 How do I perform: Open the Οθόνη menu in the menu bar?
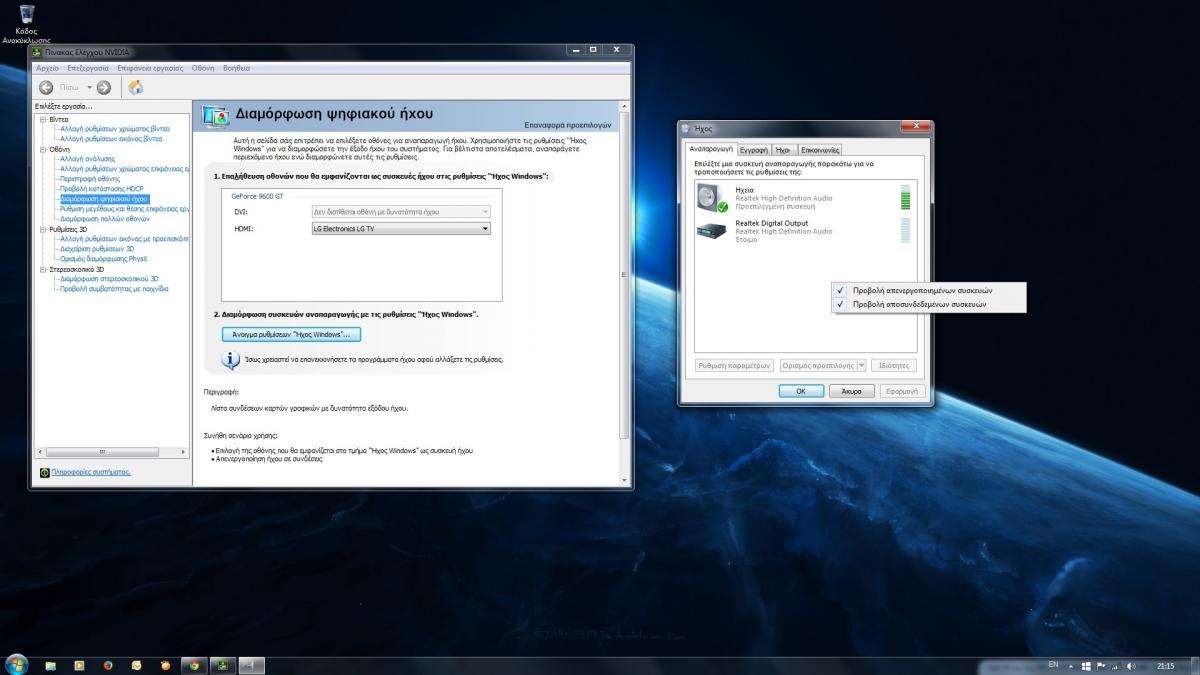(203, 68)
